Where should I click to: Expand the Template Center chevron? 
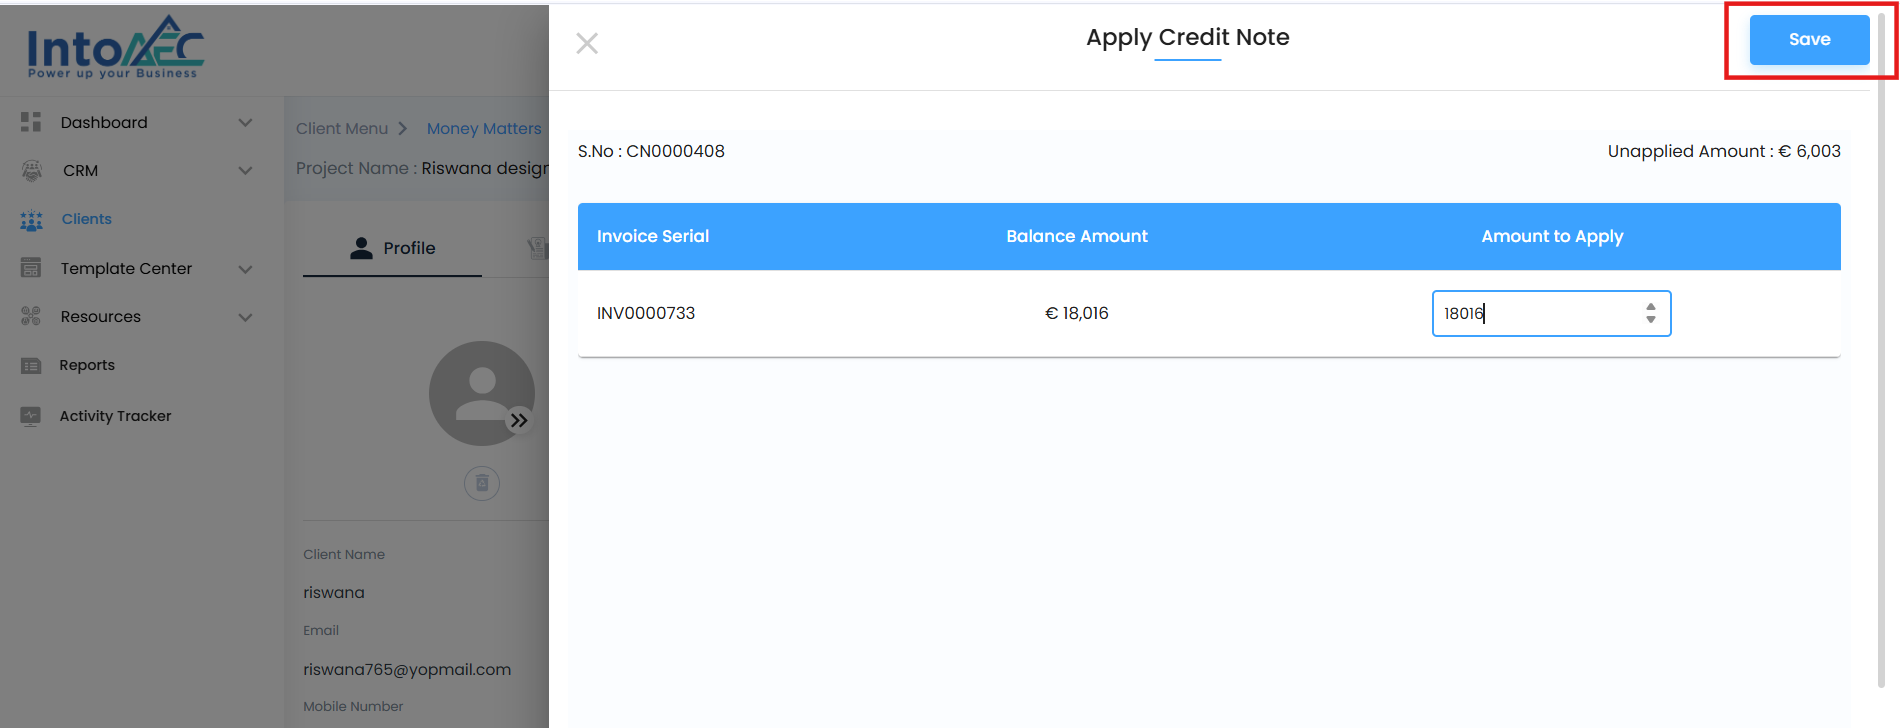pos(245,269)
